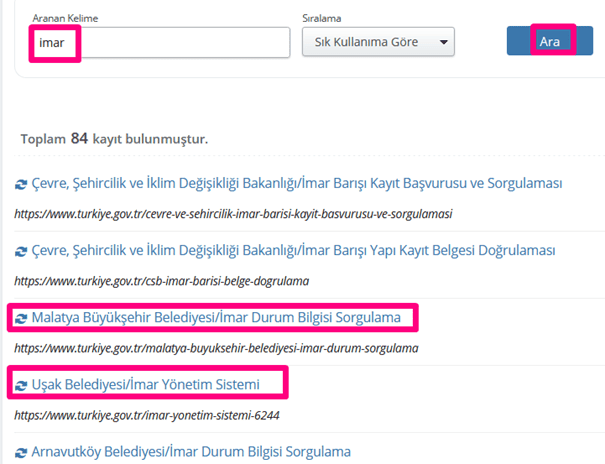The image size is (605, 464).
Task: Open Malatya İmar Durum Bilgisi Sorgulama link
Action: tap(216, 318)
